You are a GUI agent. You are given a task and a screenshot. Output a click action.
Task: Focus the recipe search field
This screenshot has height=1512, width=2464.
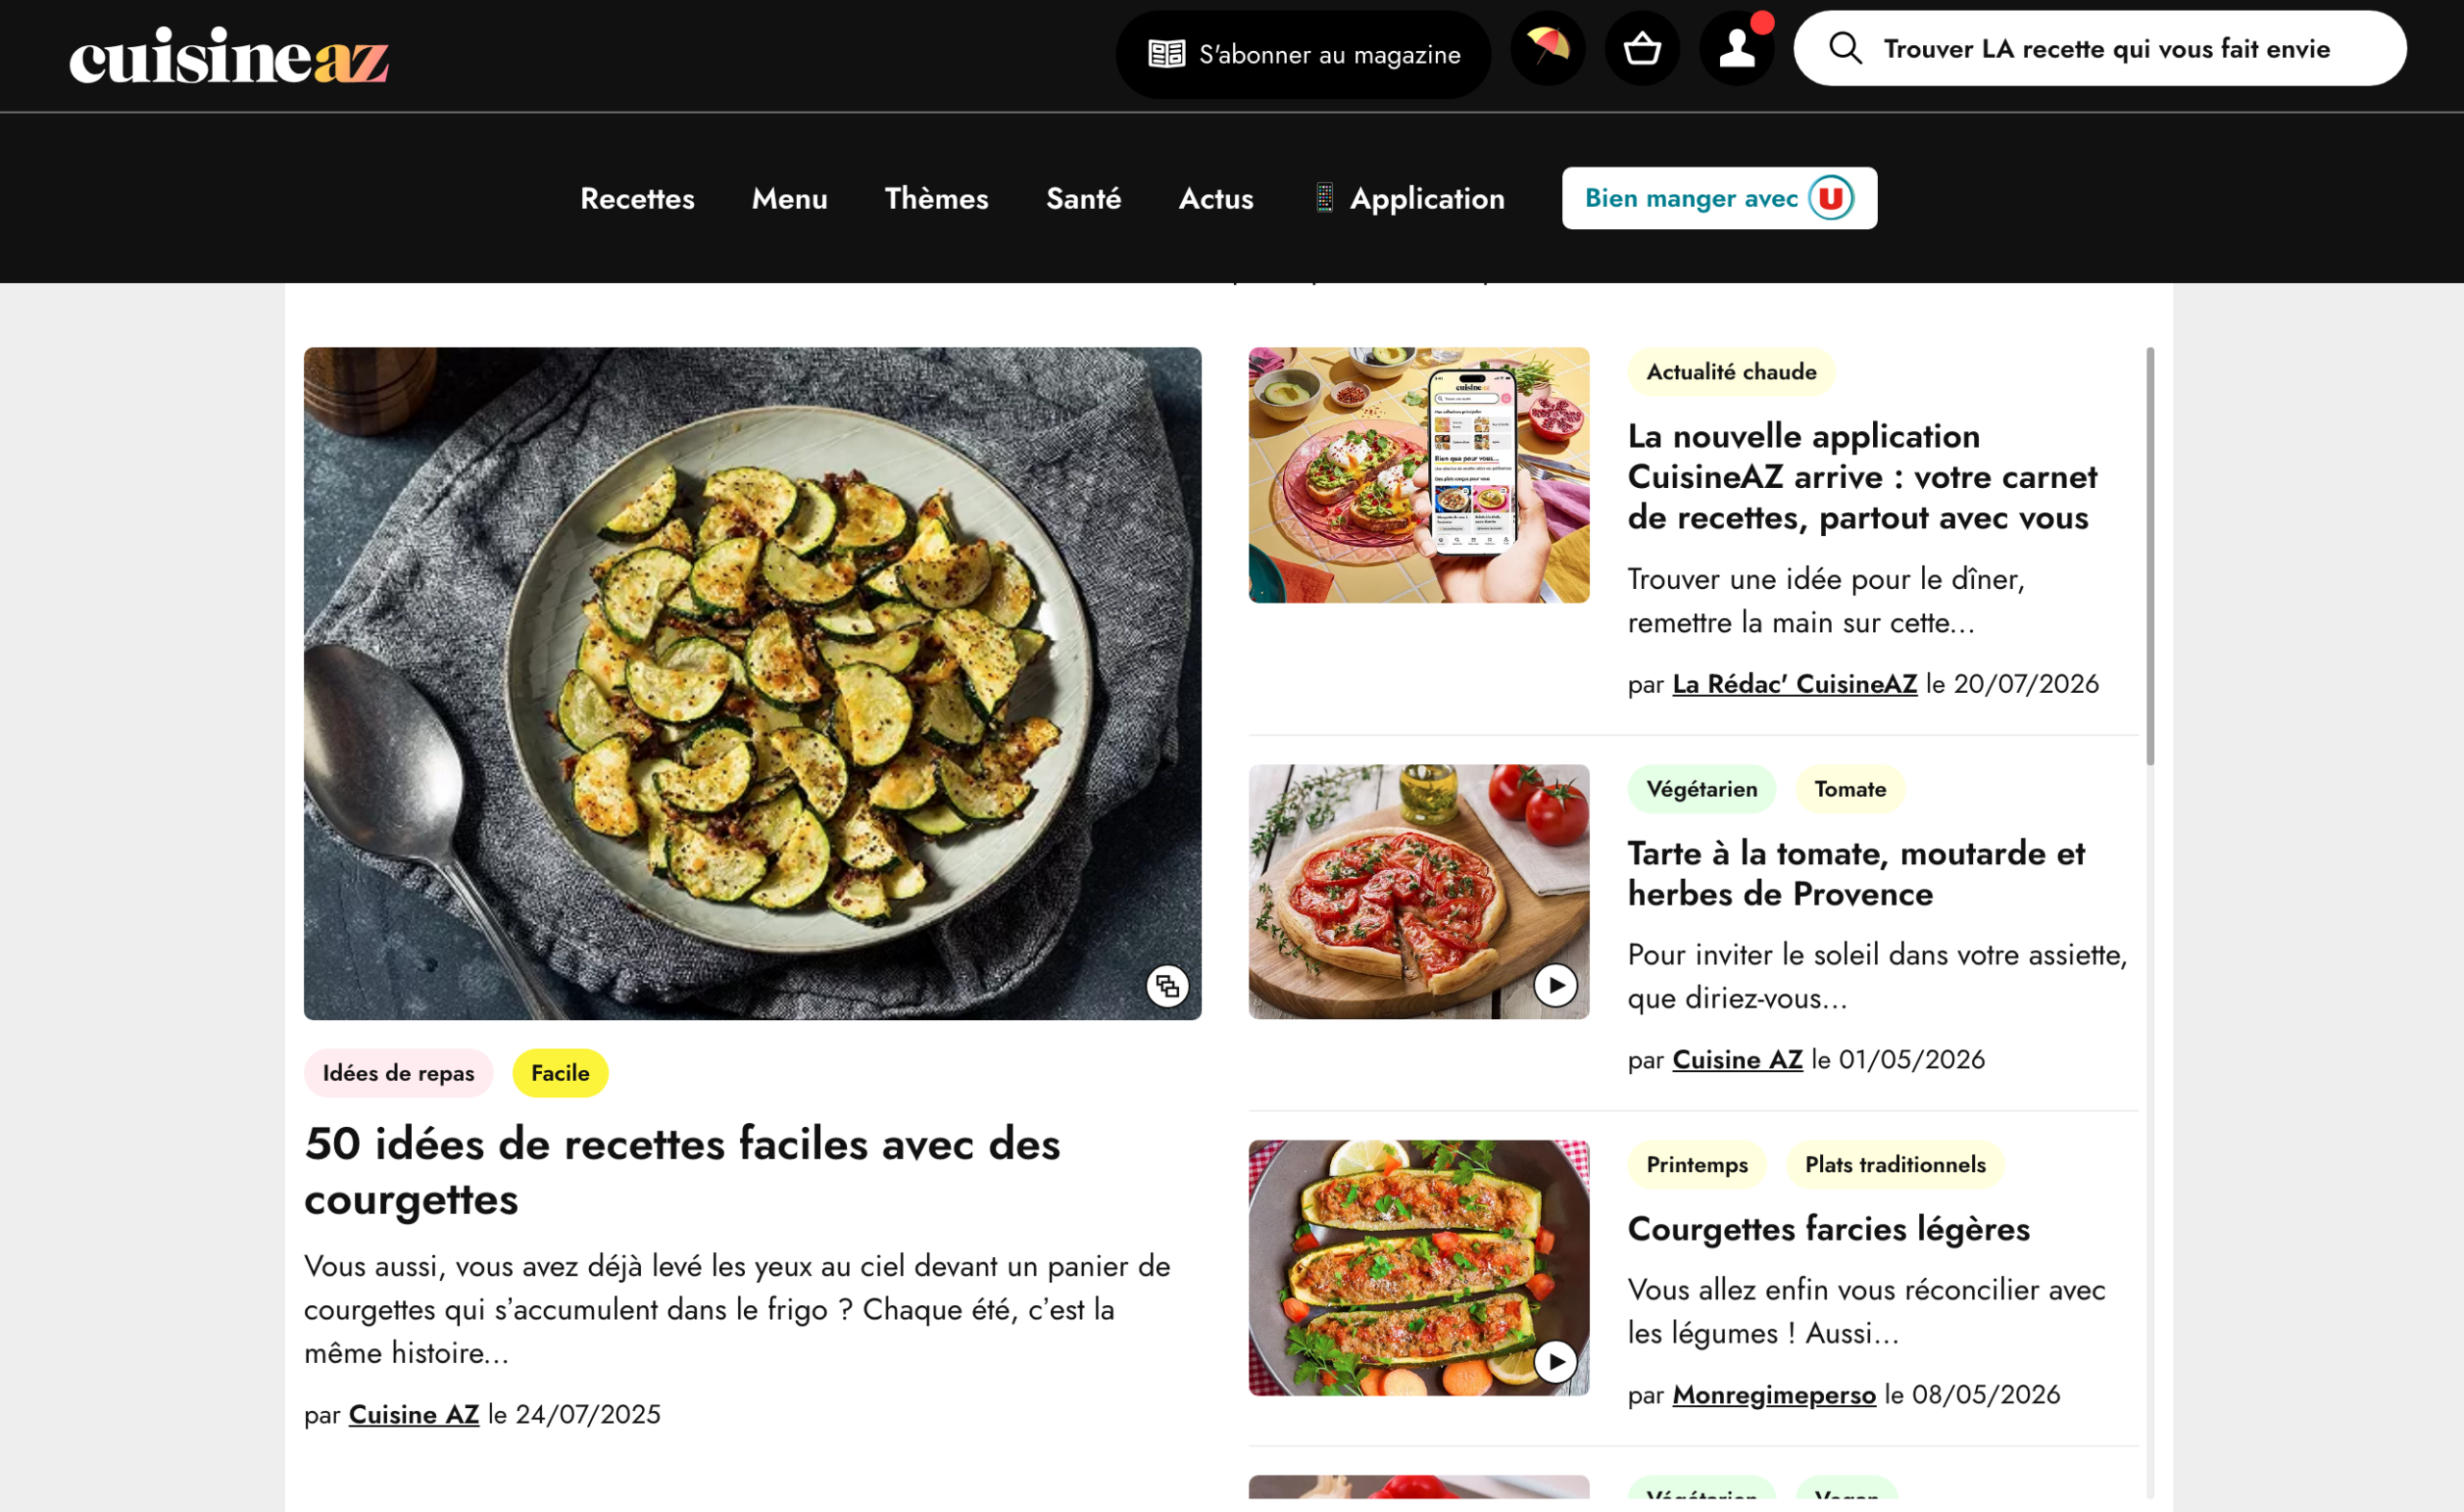click(2099, 48)
